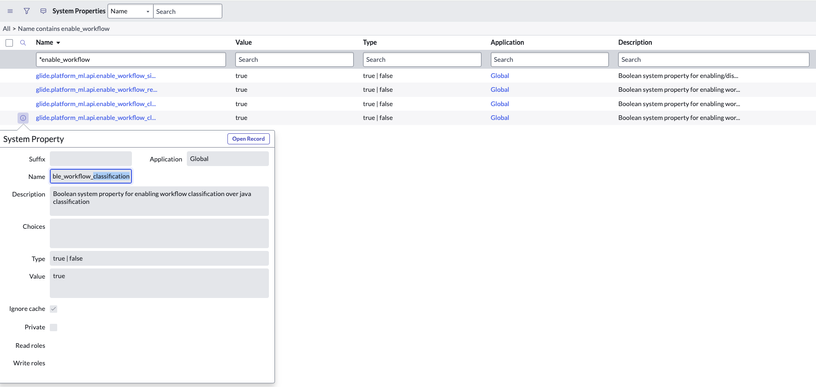Open the Global link in the enable_workflow_re row
The width and height of the screenshot is (816, 387).
(500, 89)
